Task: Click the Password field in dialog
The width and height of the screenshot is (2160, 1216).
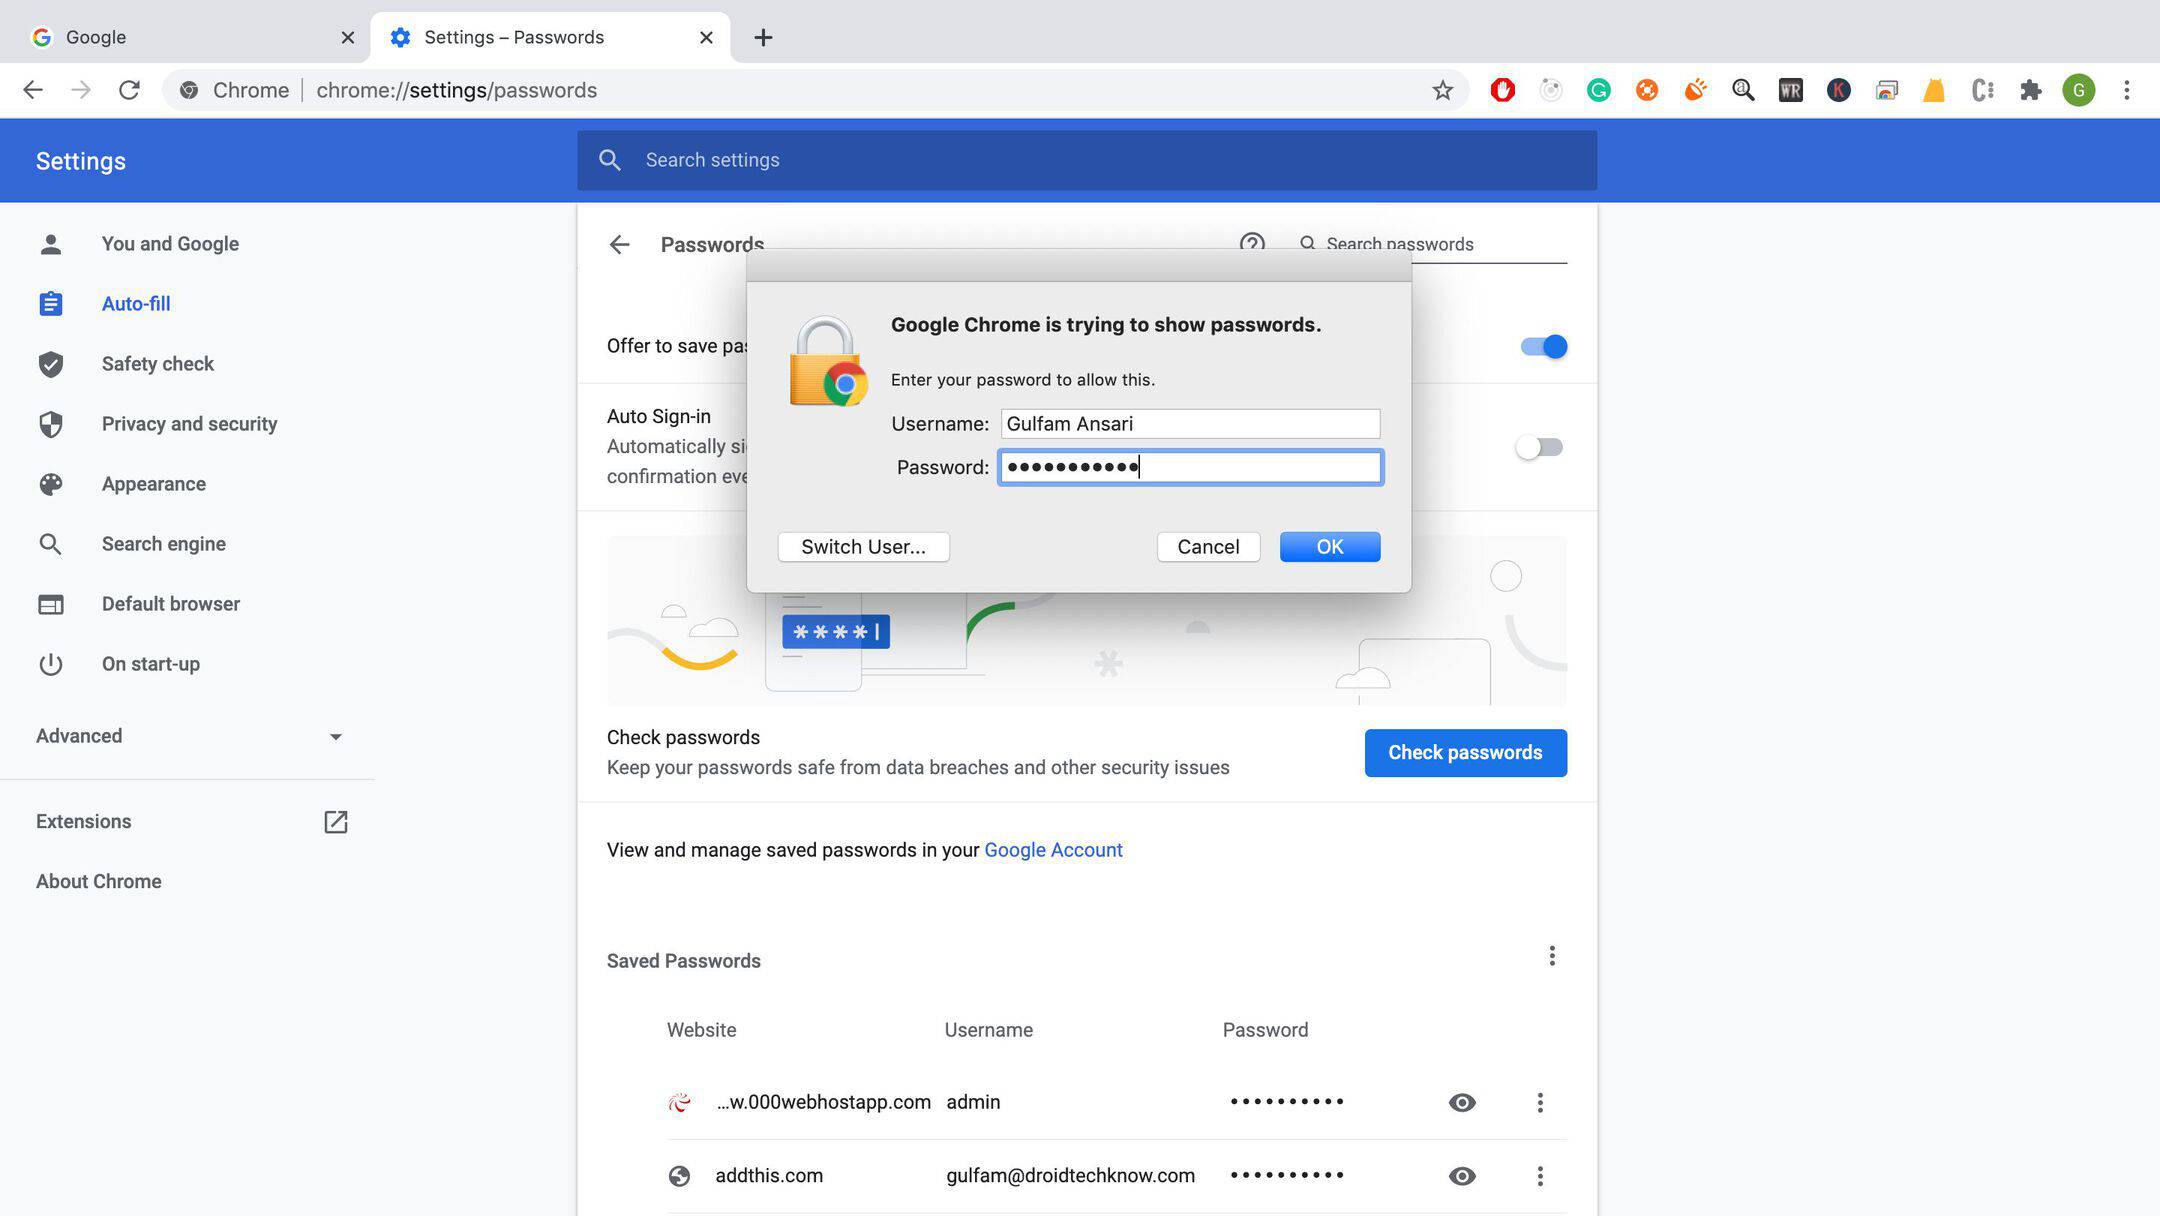Action: (x=1190, y=467)
